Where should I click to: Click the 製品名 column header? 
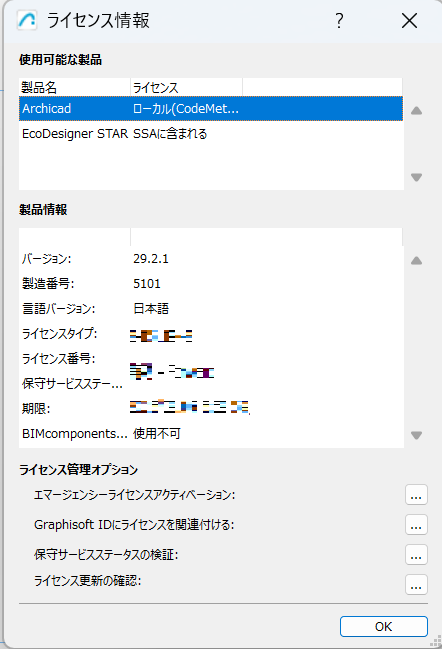pyautogui.click(x=74, y=87)
